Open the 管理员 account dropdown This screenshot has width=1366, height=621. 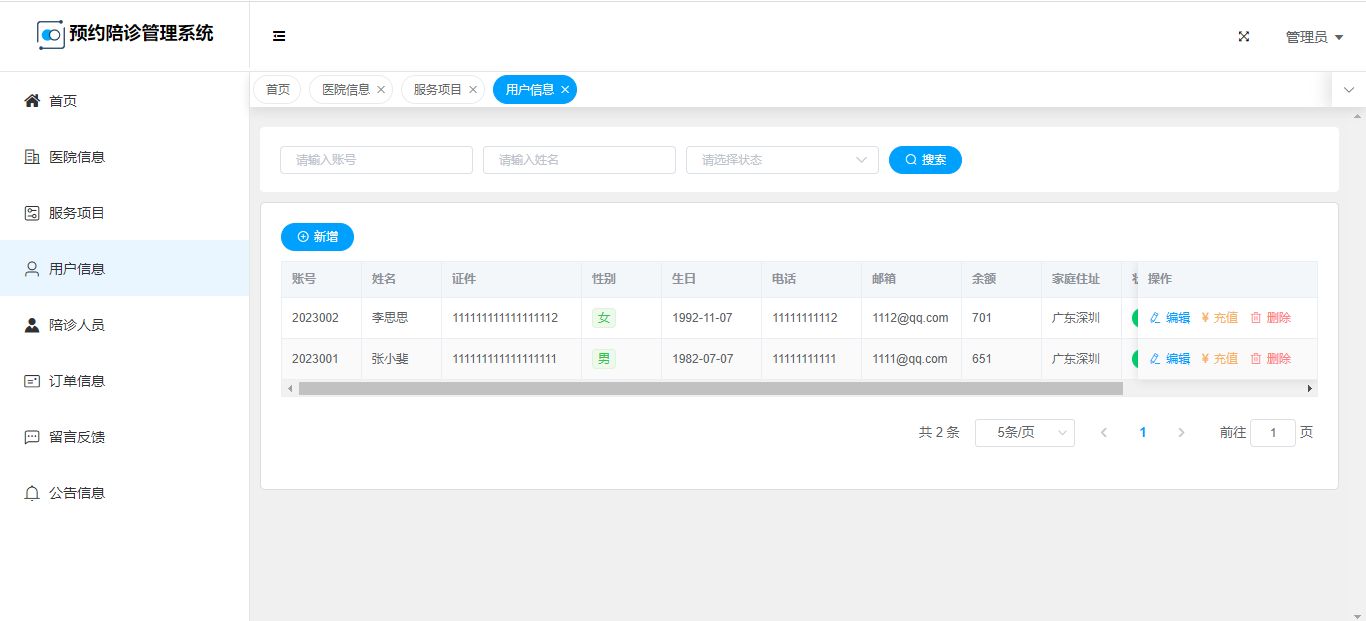tap(1314, 37)
